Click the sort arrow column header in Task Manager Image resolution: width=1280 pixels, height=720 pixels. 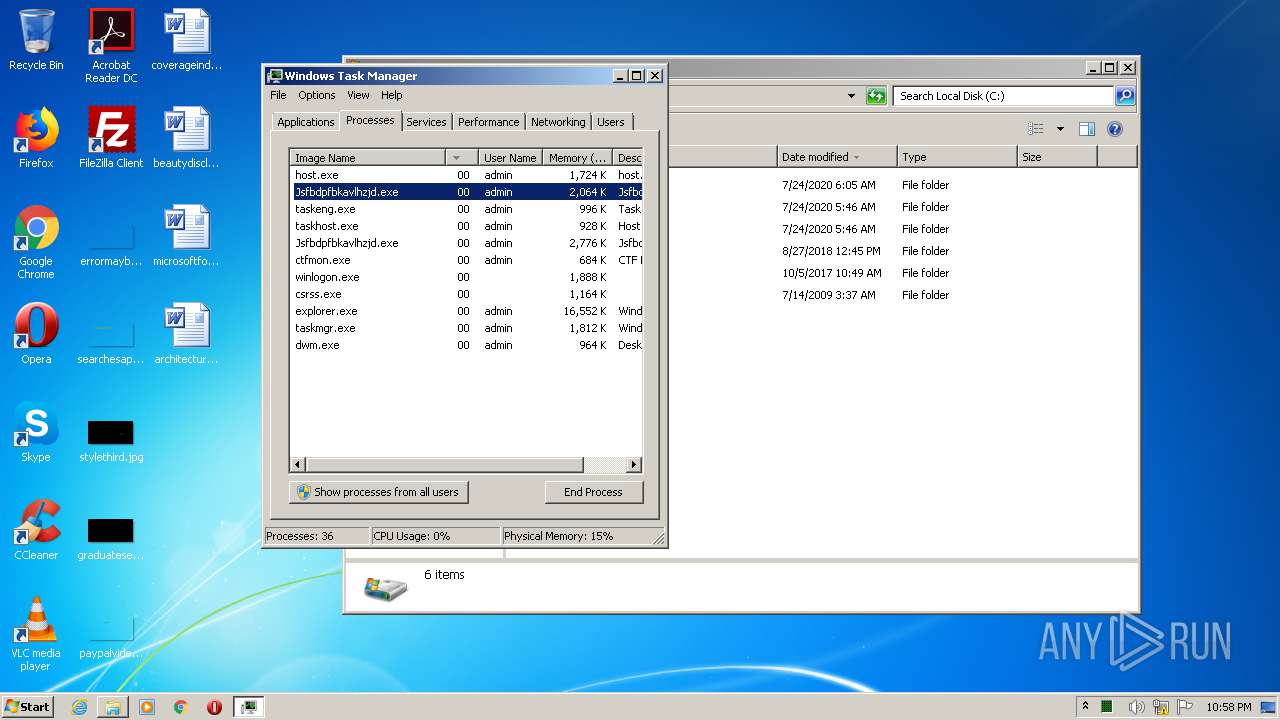coord(461,158)
